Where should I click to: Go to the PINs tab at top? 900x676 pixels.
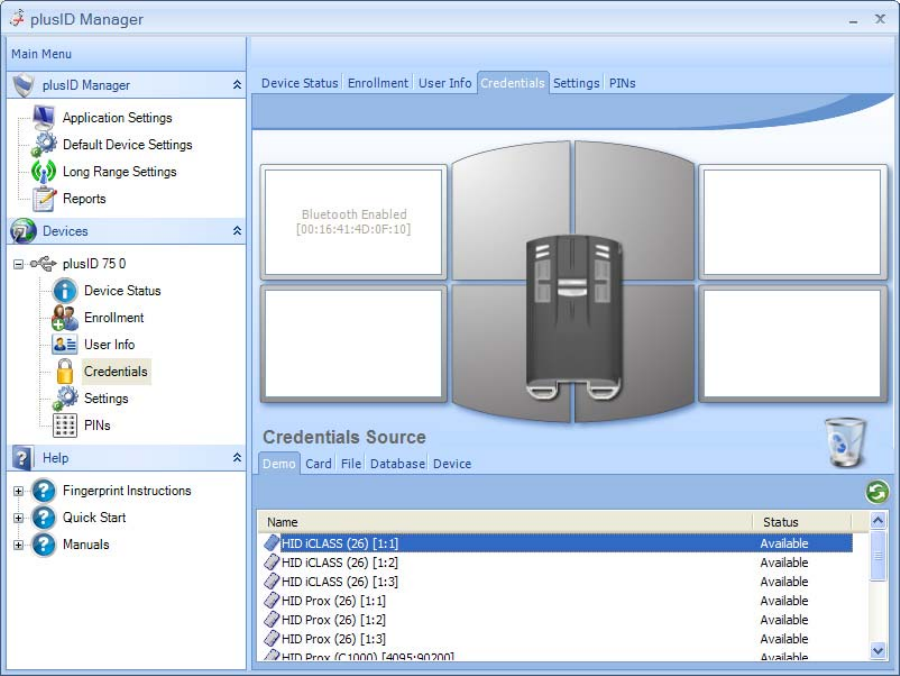622,83
